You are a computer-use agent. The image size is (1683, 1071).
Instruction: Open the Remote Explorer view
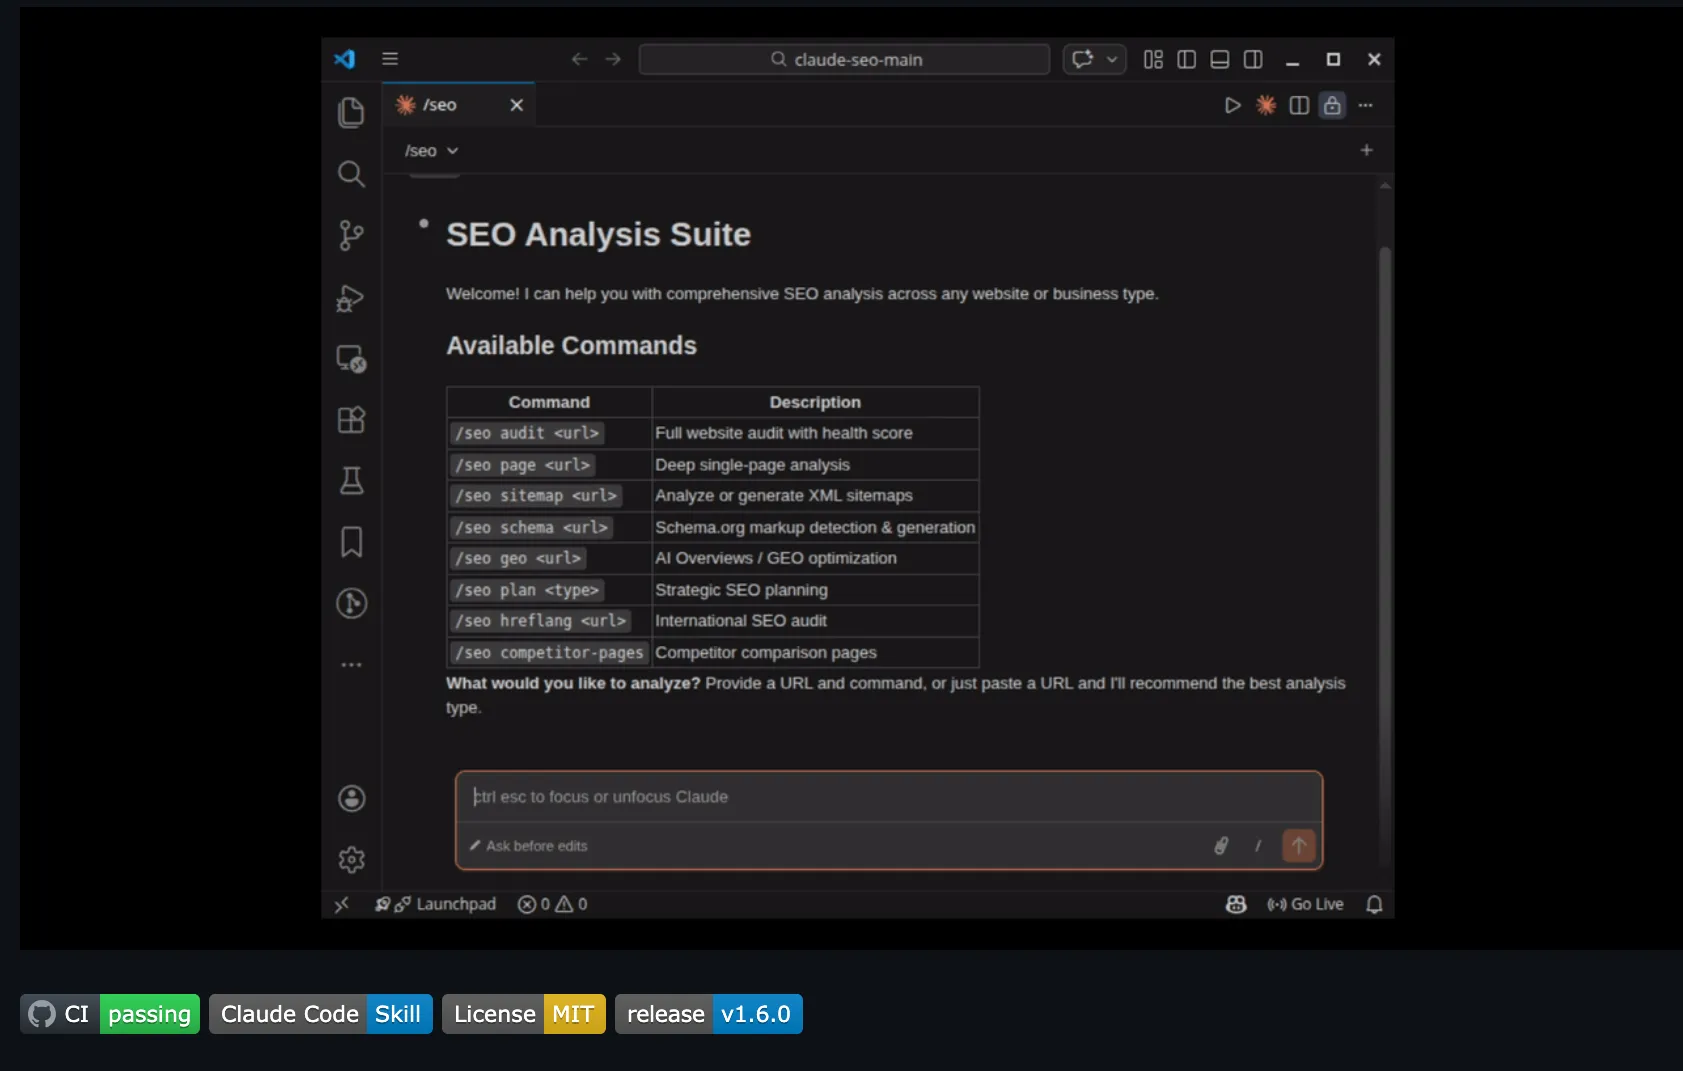(351, 359)
